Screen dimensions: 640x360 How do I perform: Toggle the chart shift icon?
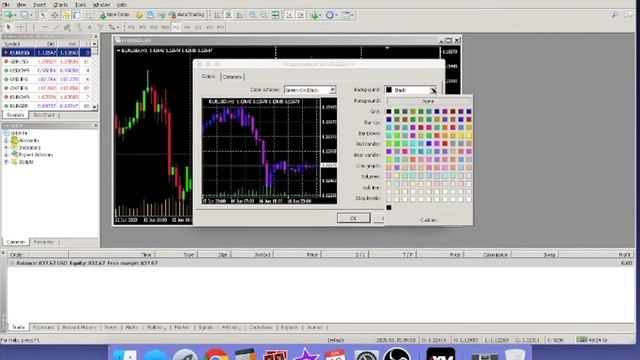300,15
